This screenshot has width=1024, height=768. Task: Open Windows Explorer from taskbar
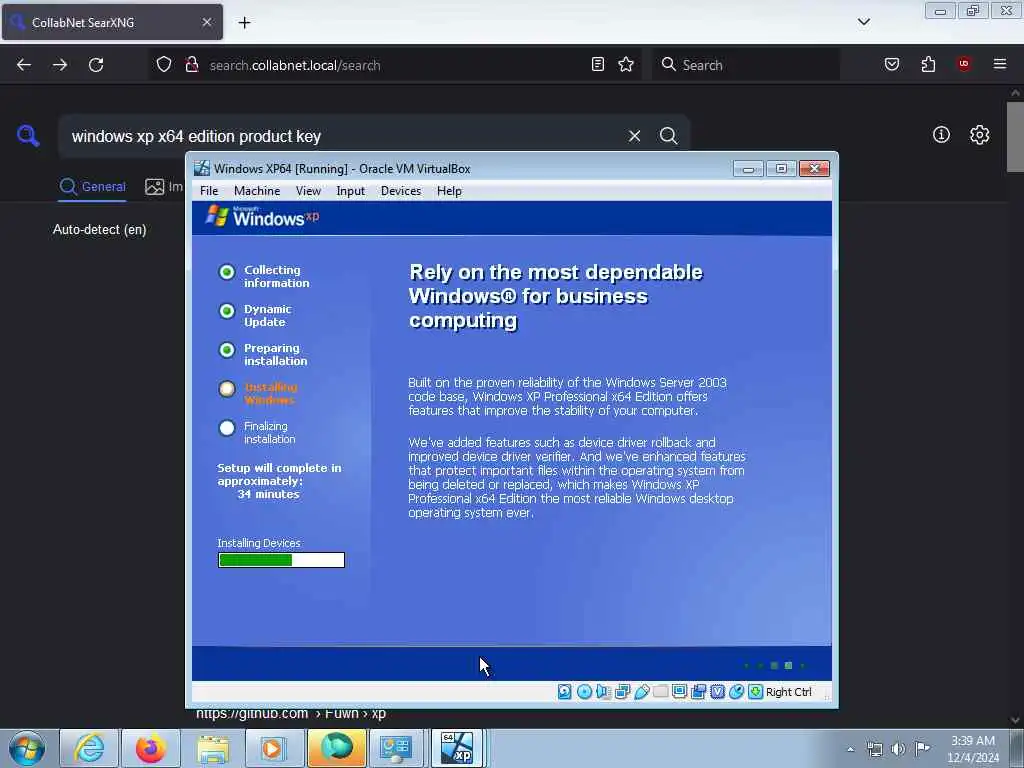pyautogui.click(x=213, y=748)
